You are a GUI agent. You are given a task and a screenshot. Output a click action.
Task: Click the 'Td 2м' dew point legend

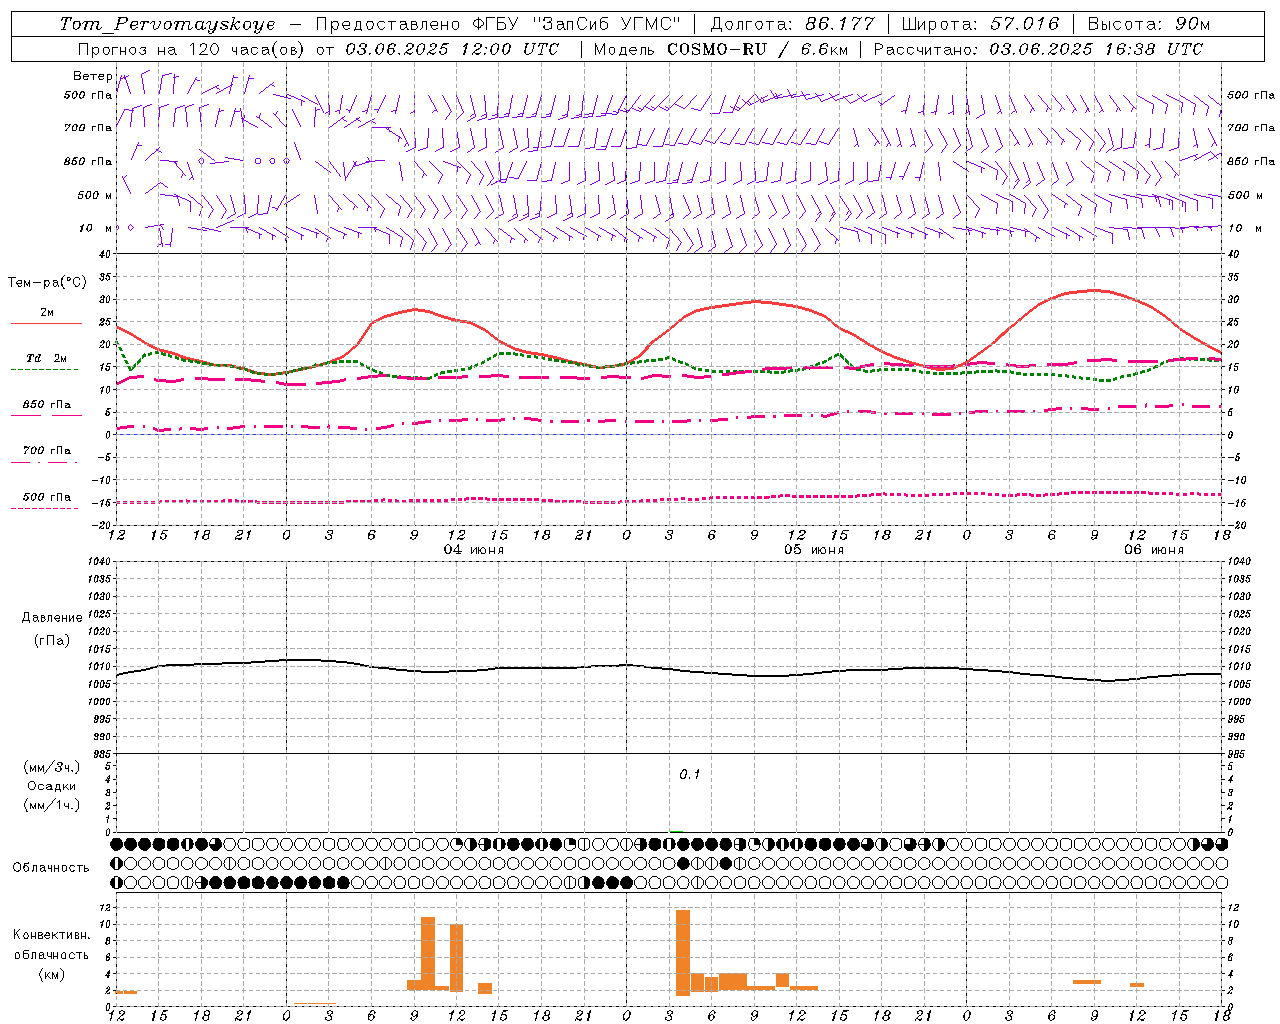point(46,358)
